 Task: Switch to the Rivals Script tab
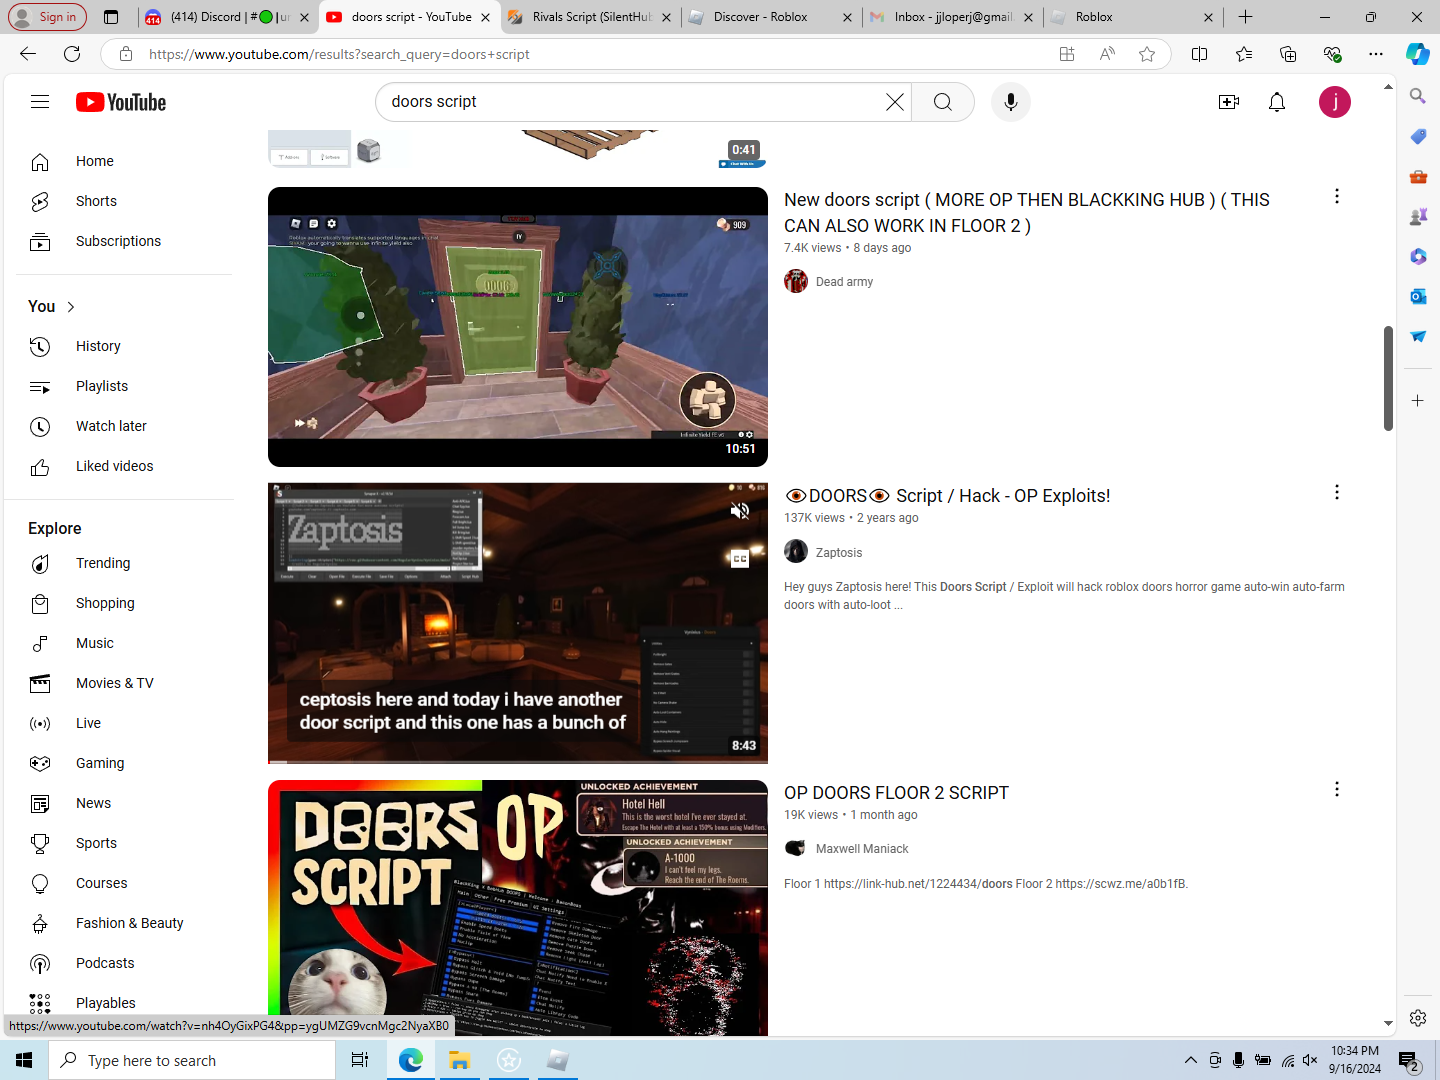592,17
